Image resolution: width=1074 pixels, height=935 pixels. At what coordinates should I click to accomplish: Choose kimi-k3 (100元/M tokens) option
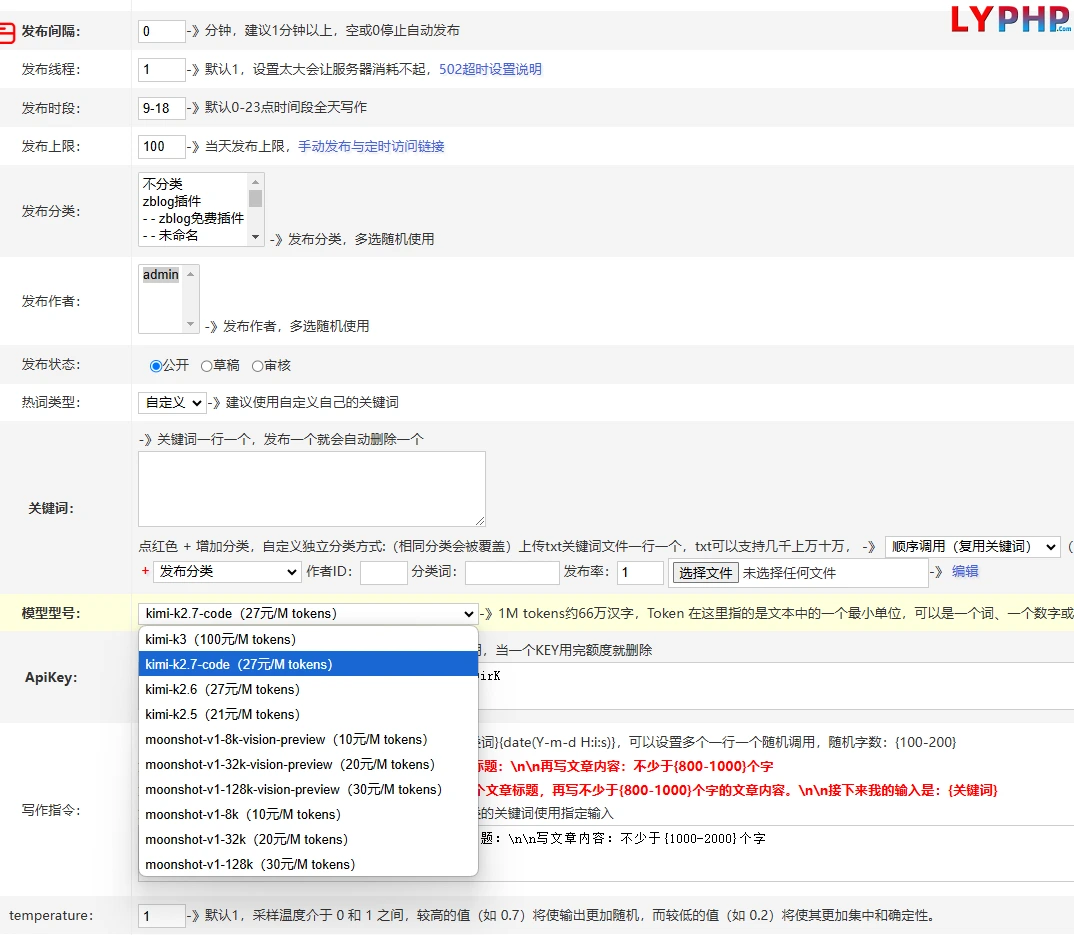point(308,639)
